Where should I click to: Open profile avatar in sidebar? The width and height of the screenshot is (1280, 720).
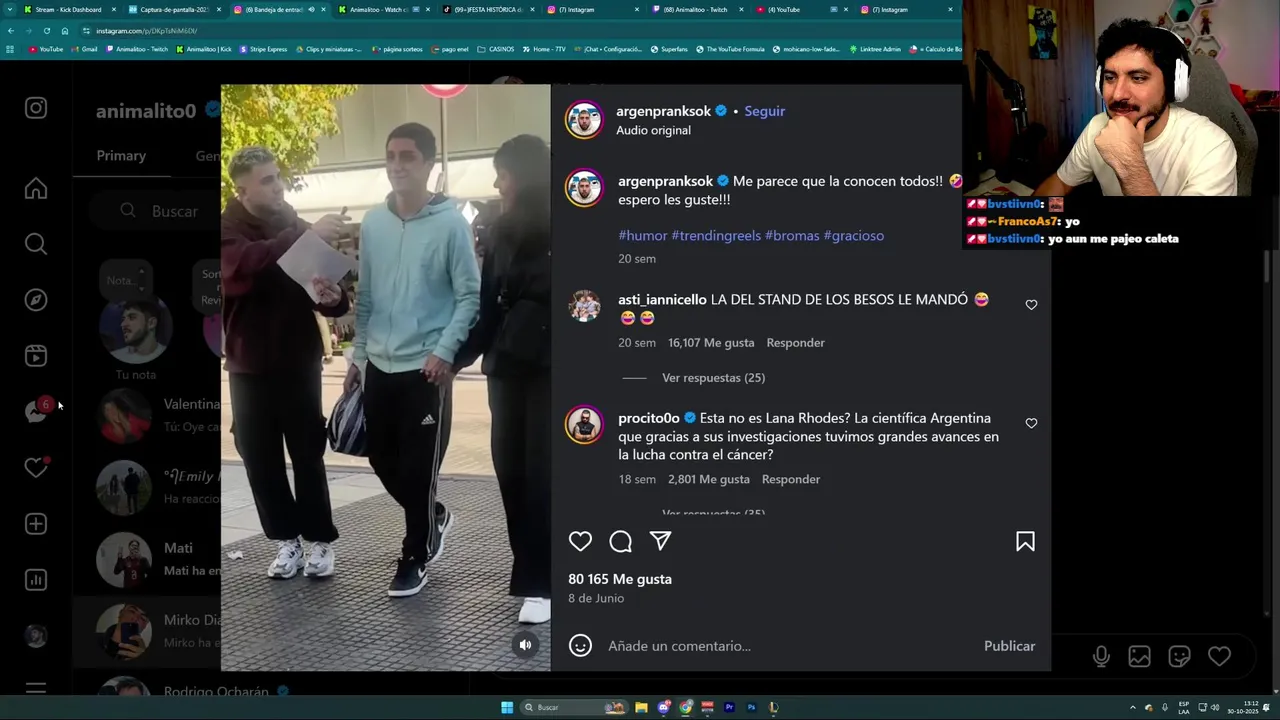click(x=36, y=636)
